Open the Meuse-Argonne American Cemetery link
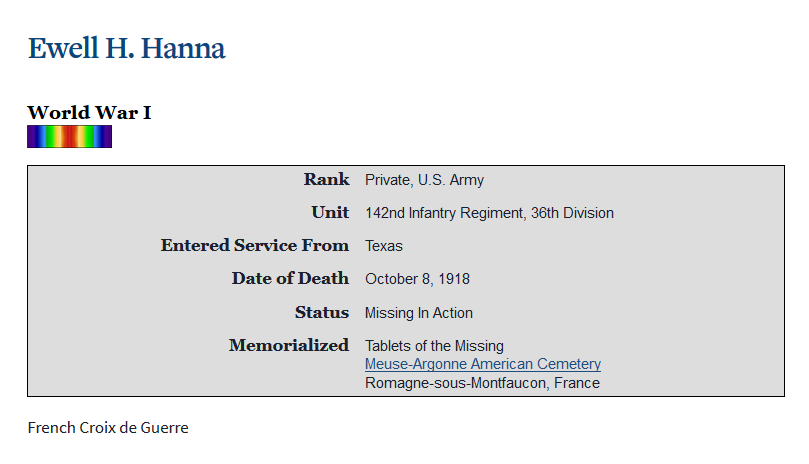The height and width of the screenshot is (464, 809). coord(482,364)
